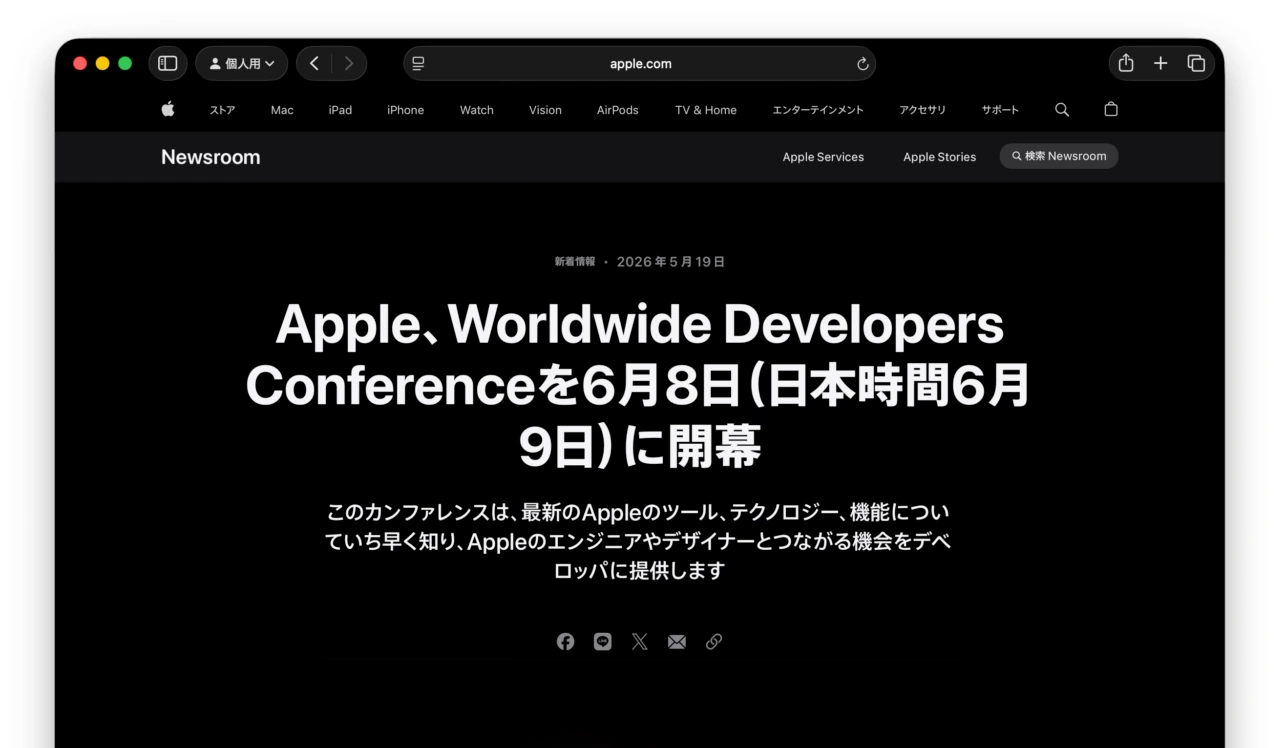This screenshot has height=748, width=1280.
Task: Open the サポート menu item
Action: 1000,110
